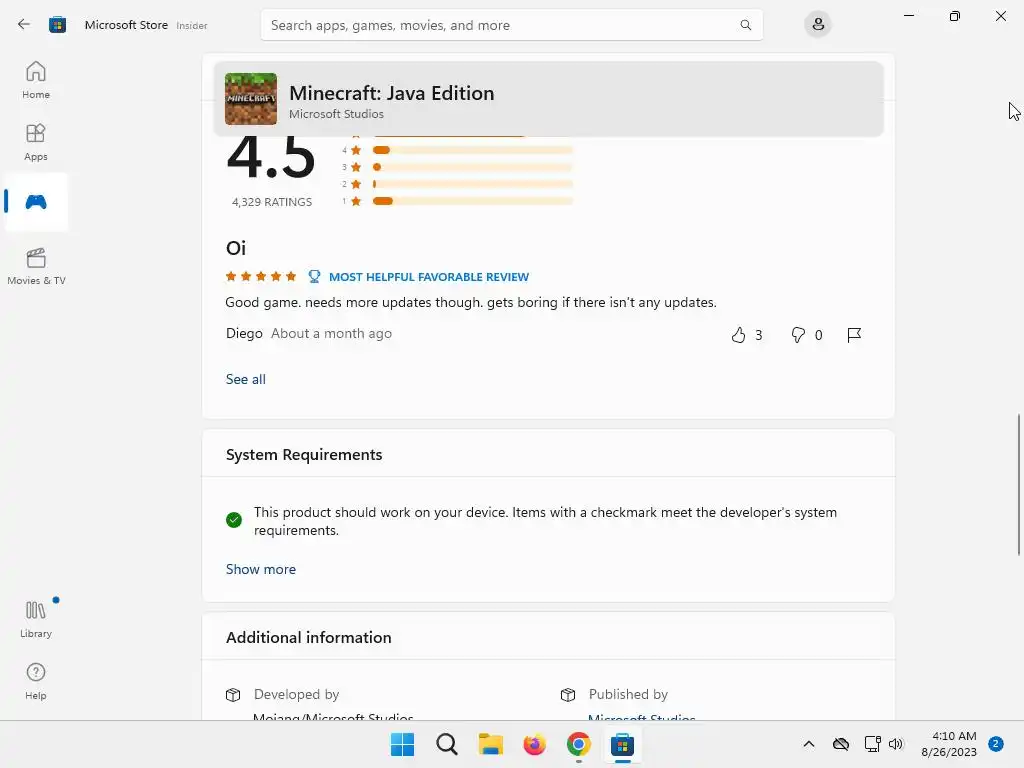
Task: Report Diego's review with flag icon
Action: (854, 335)
